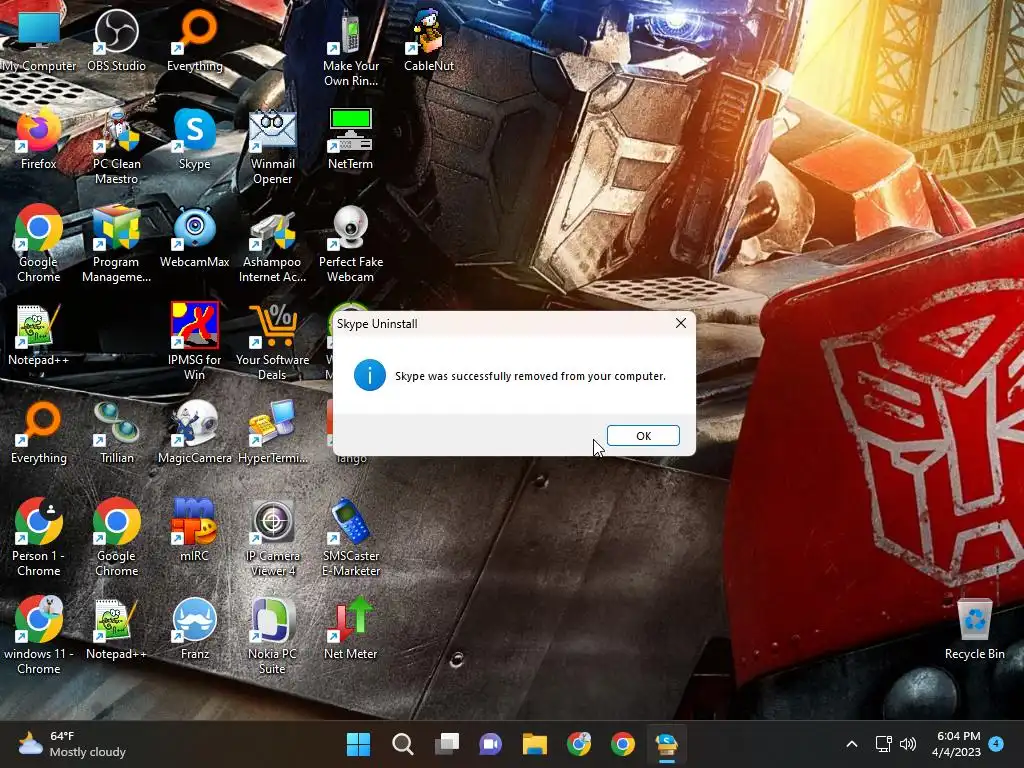Select Make Your Own Ringtone shortcut
Image resolution: width=1024 pixels, height=768 pixels.
(x=351, y=48)
